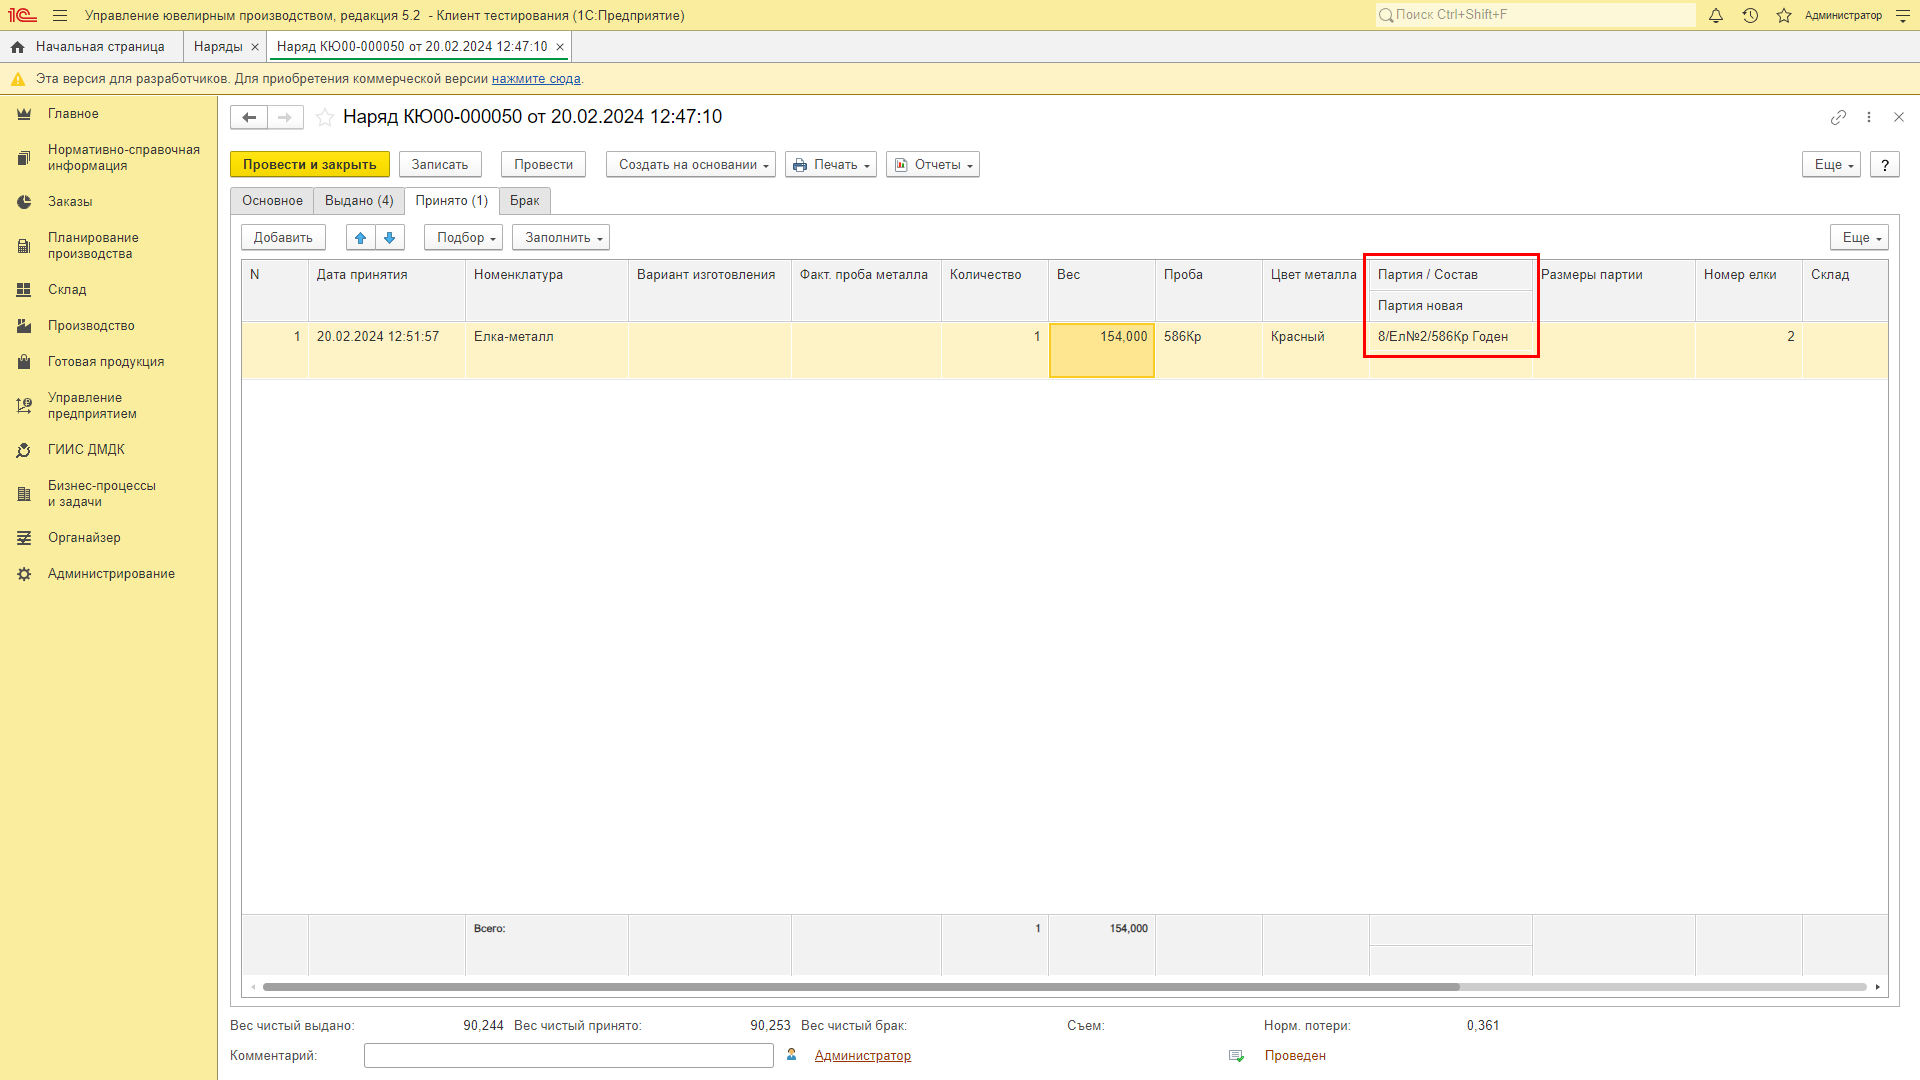Click Провести button
1920x1080 pixels.
[544, 165]
